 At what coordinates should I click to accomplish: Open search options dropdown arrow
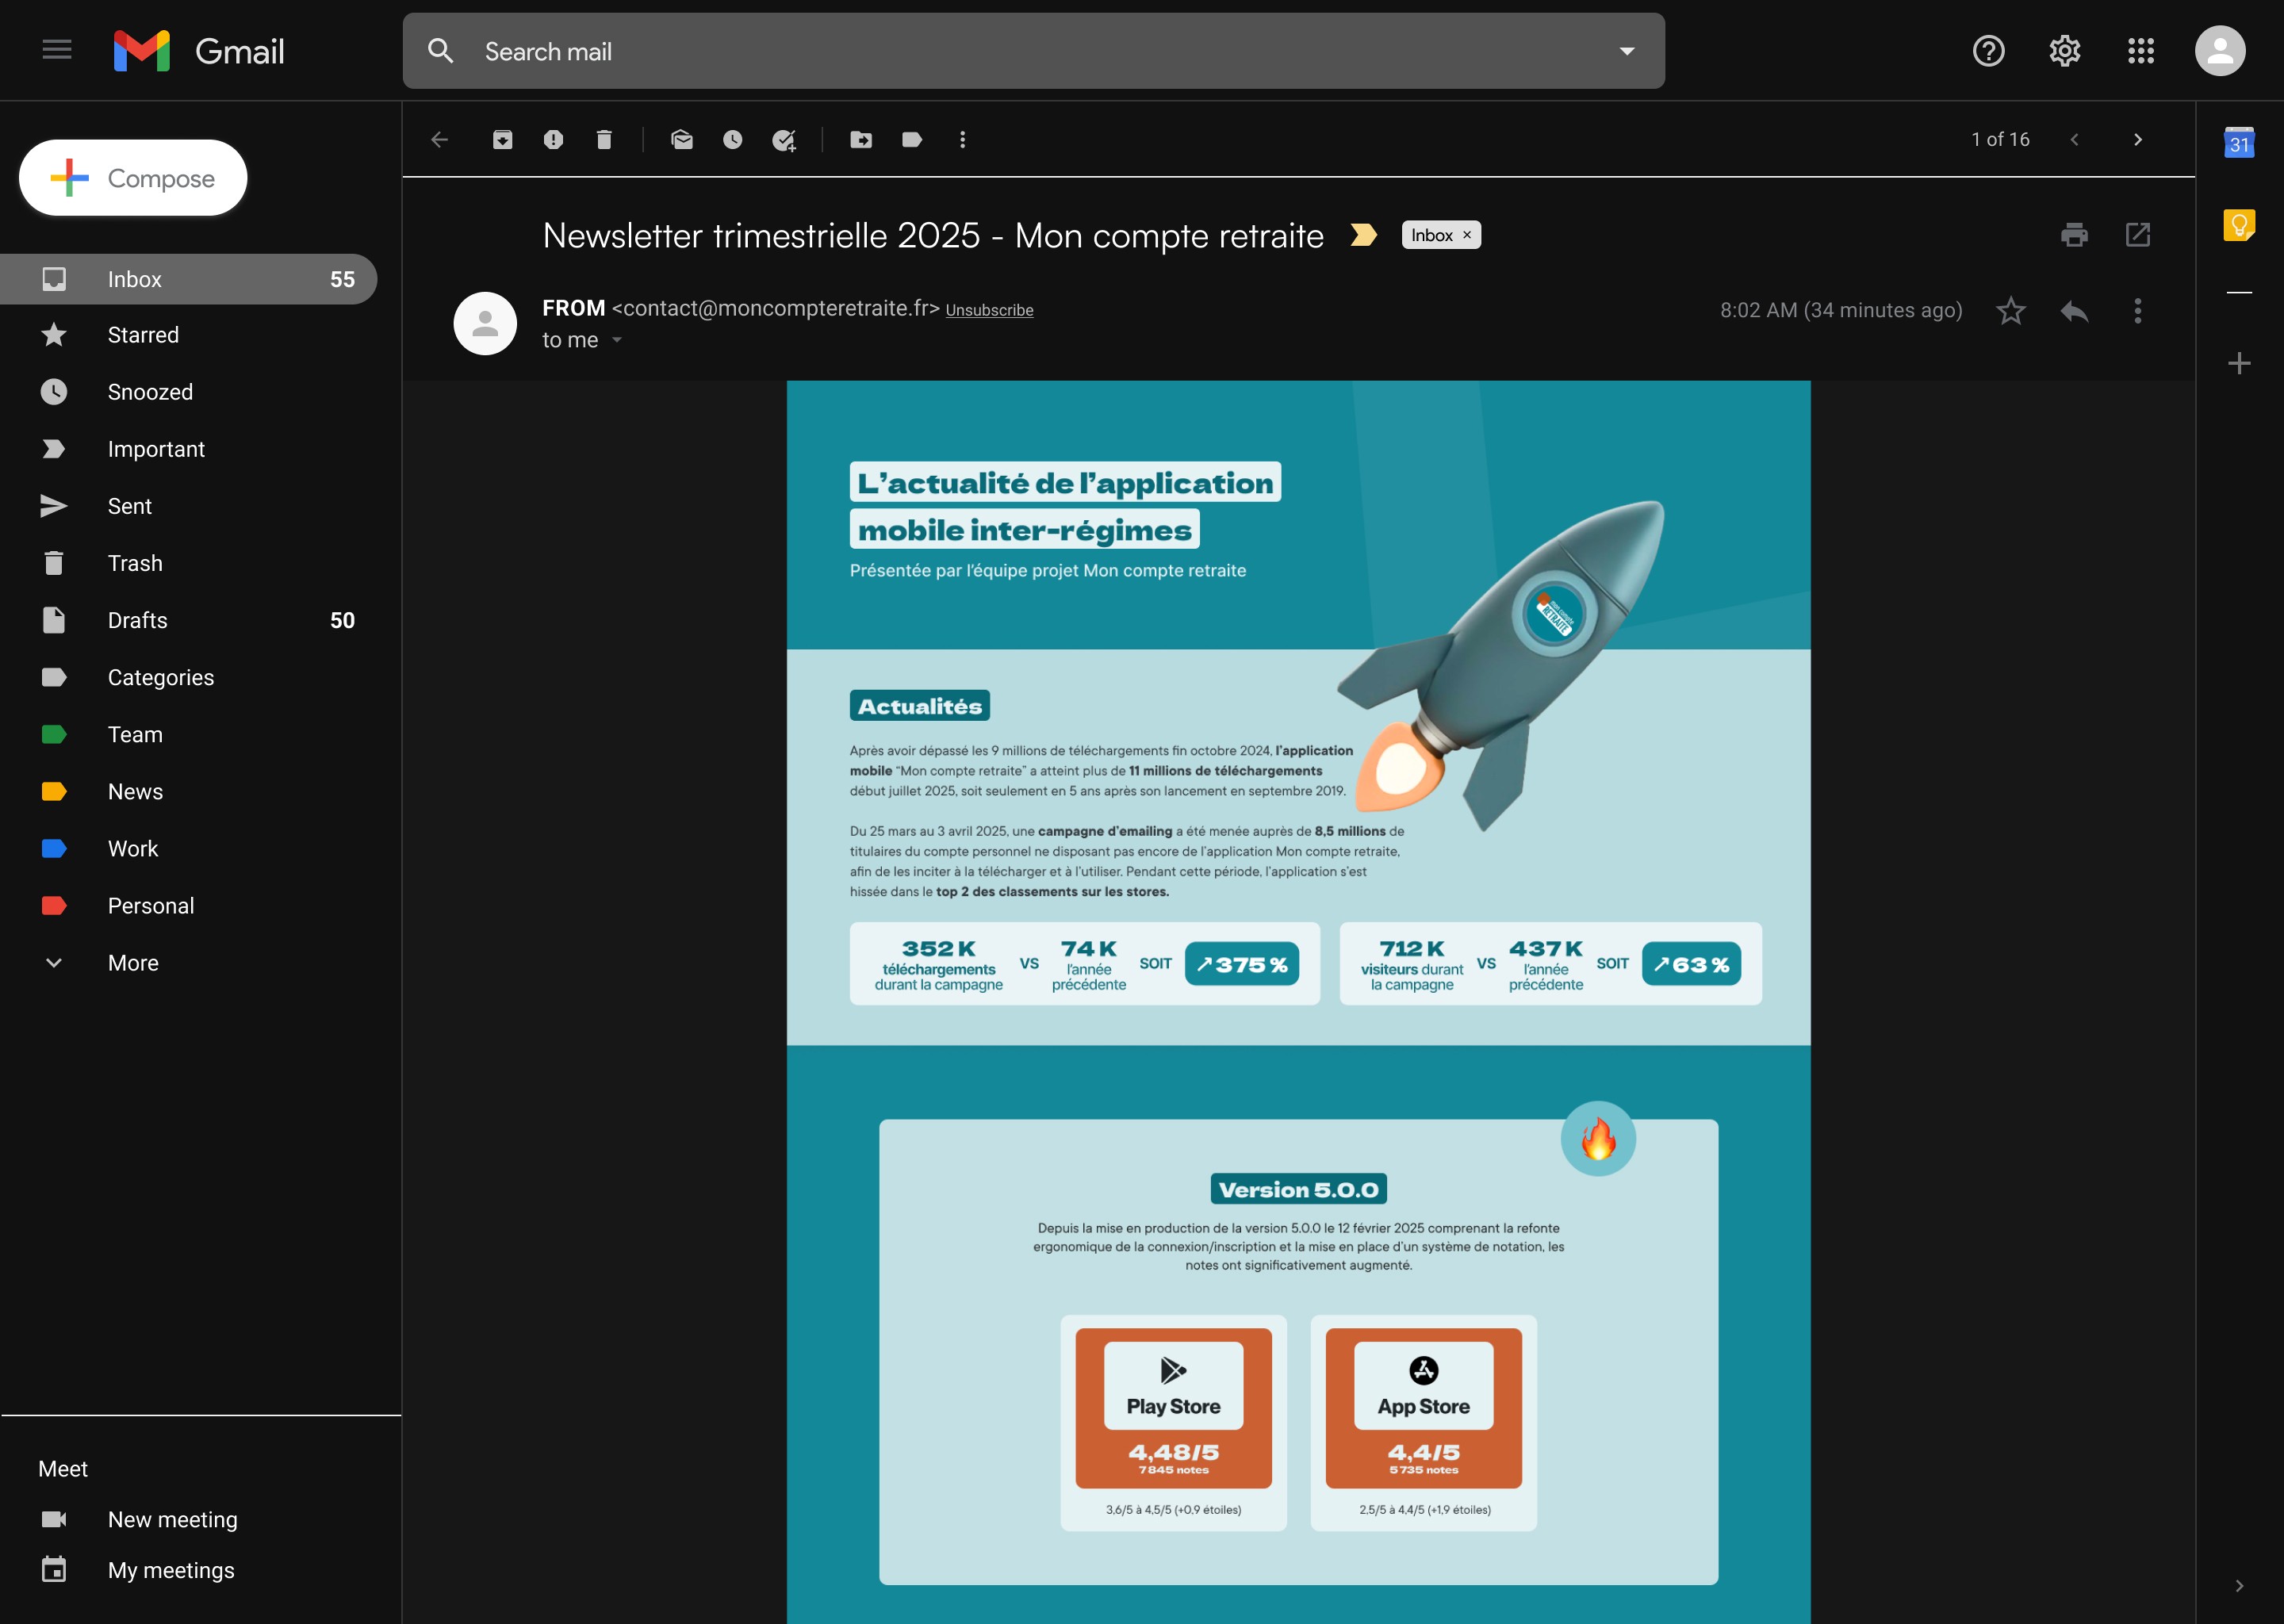[x=1627, y=51]
